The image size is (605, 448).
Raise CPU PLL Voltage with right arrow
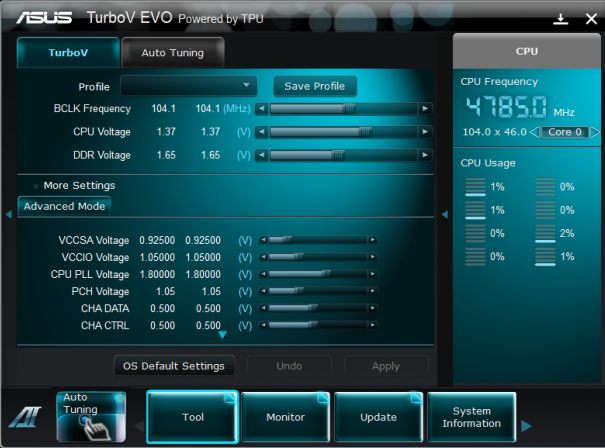point(372,274)
